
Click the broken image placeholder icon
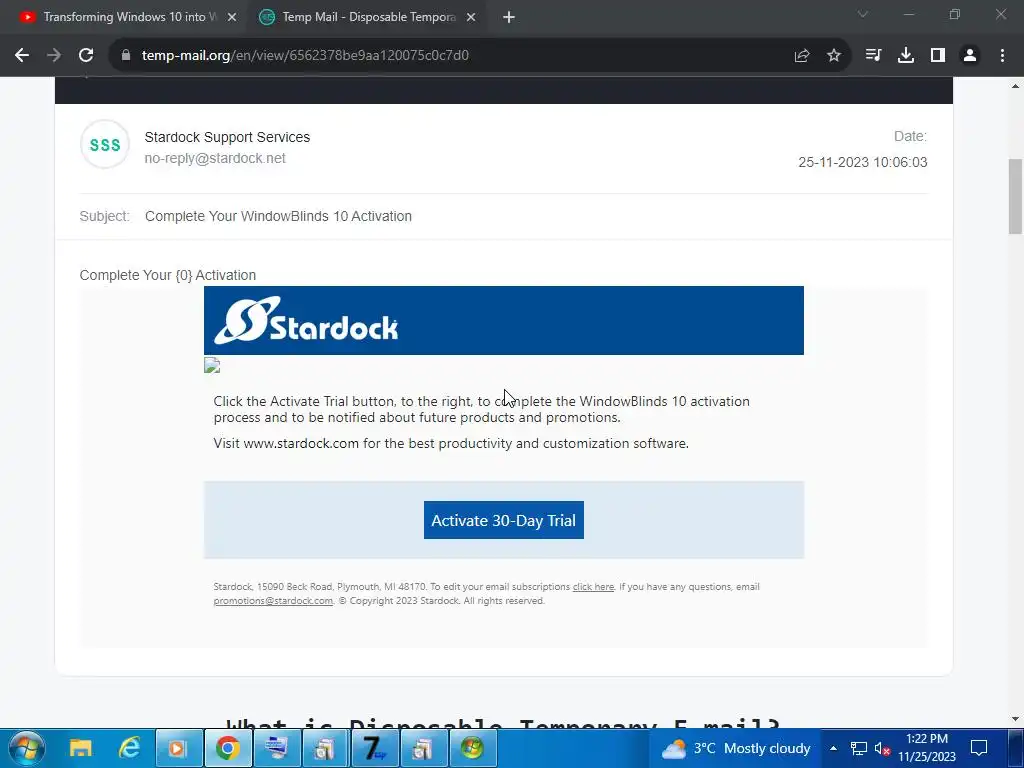pyautogui.click(x=212, y=365)
